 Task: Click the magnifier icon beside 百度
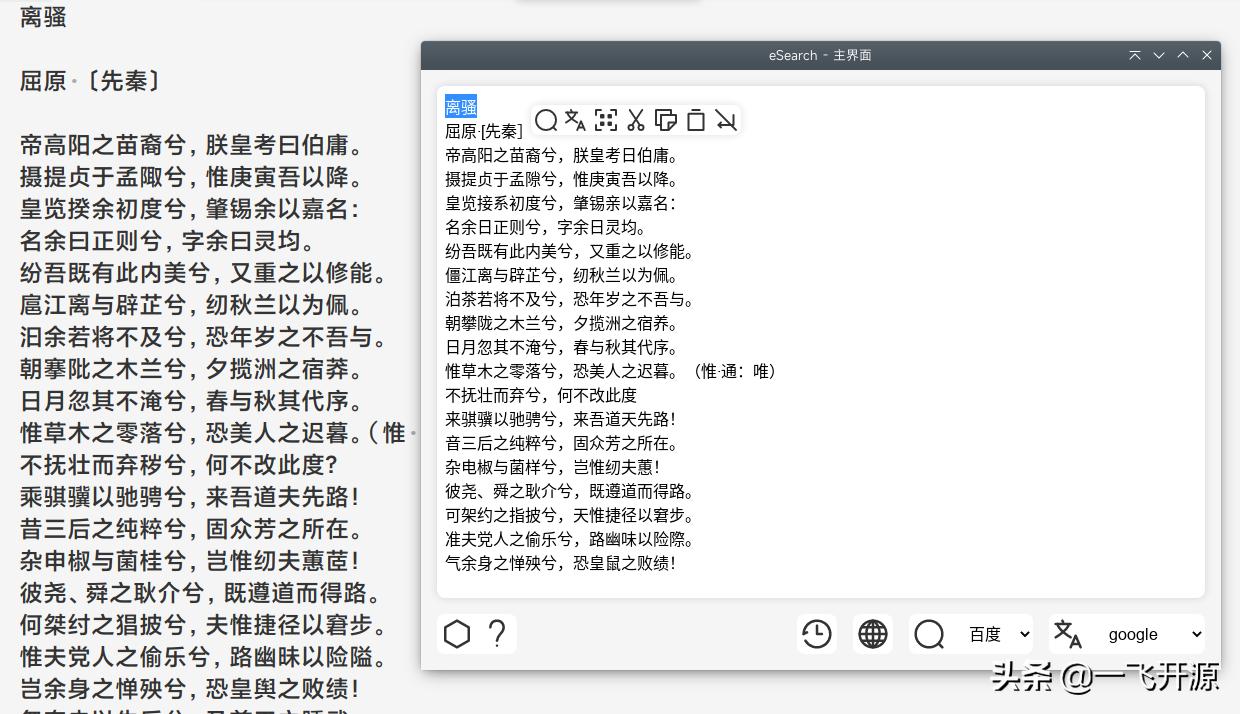tap(929, 634)
